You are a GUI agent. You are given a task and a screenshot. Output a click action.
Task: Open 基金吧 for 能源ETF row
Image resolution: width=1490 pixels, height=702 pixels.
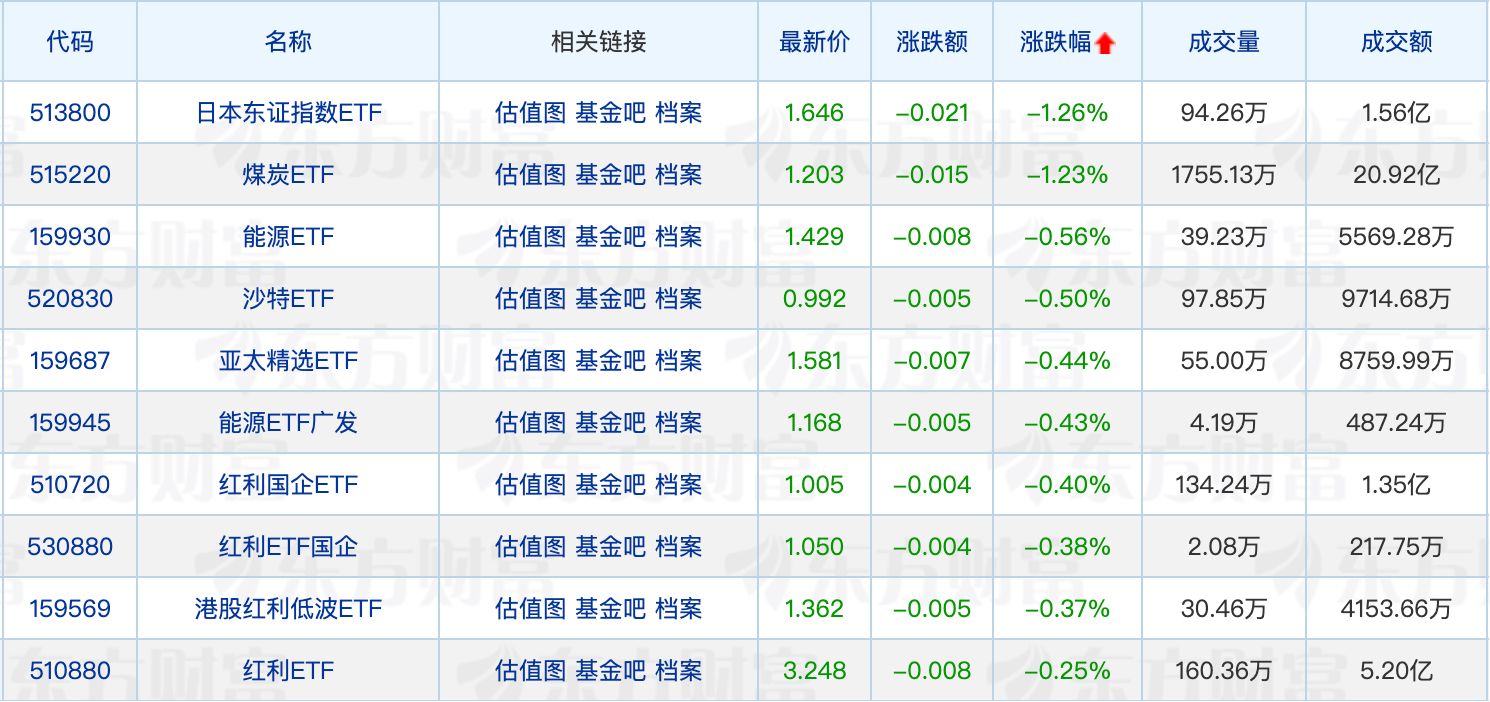[x=610, y=237]
